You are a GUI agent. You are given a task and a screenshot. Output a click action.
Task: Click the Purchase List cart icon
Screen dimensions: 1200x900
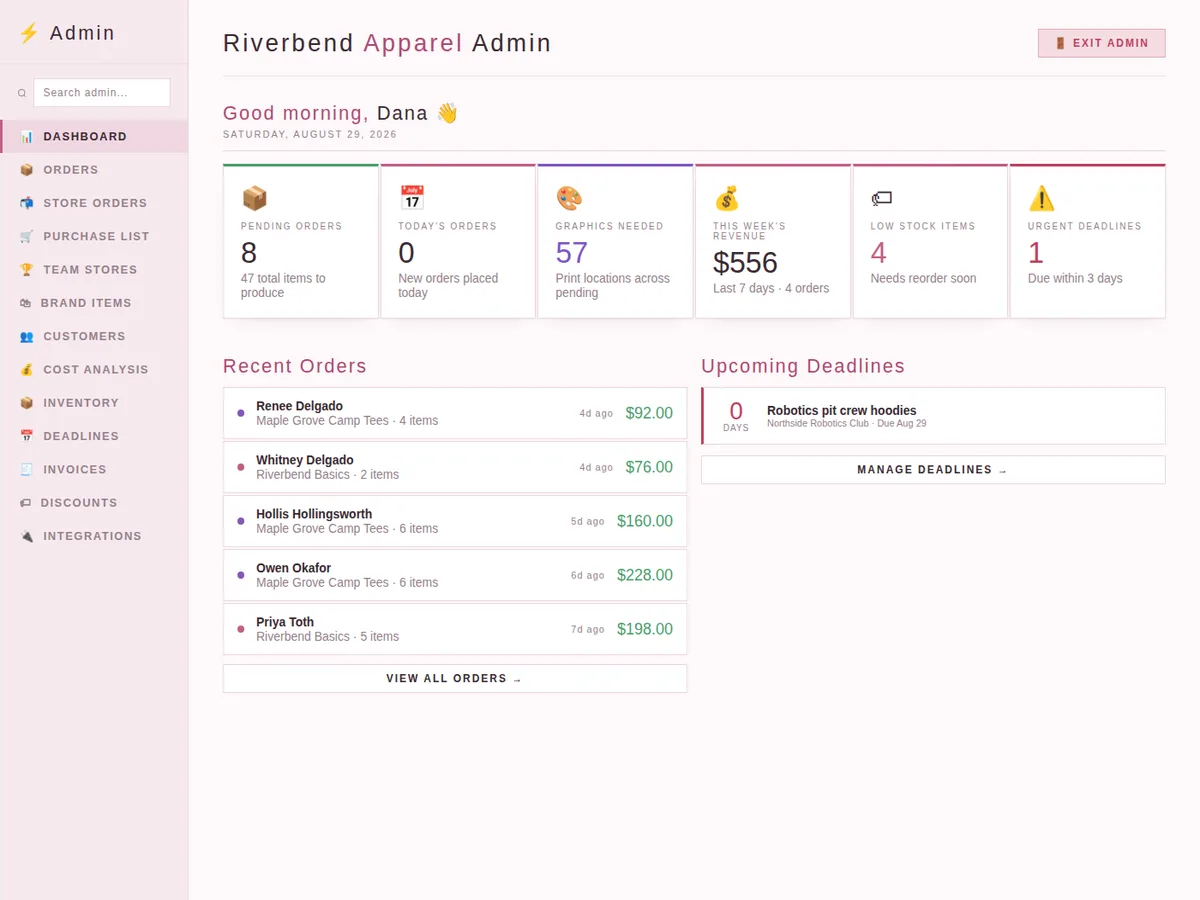(27, 236)
